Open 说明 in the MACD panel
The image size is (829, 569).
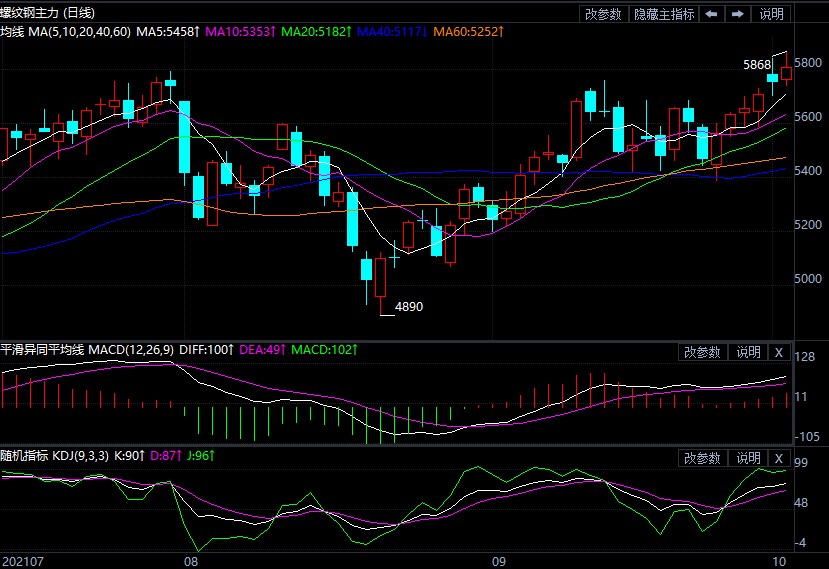click(748, 352)
